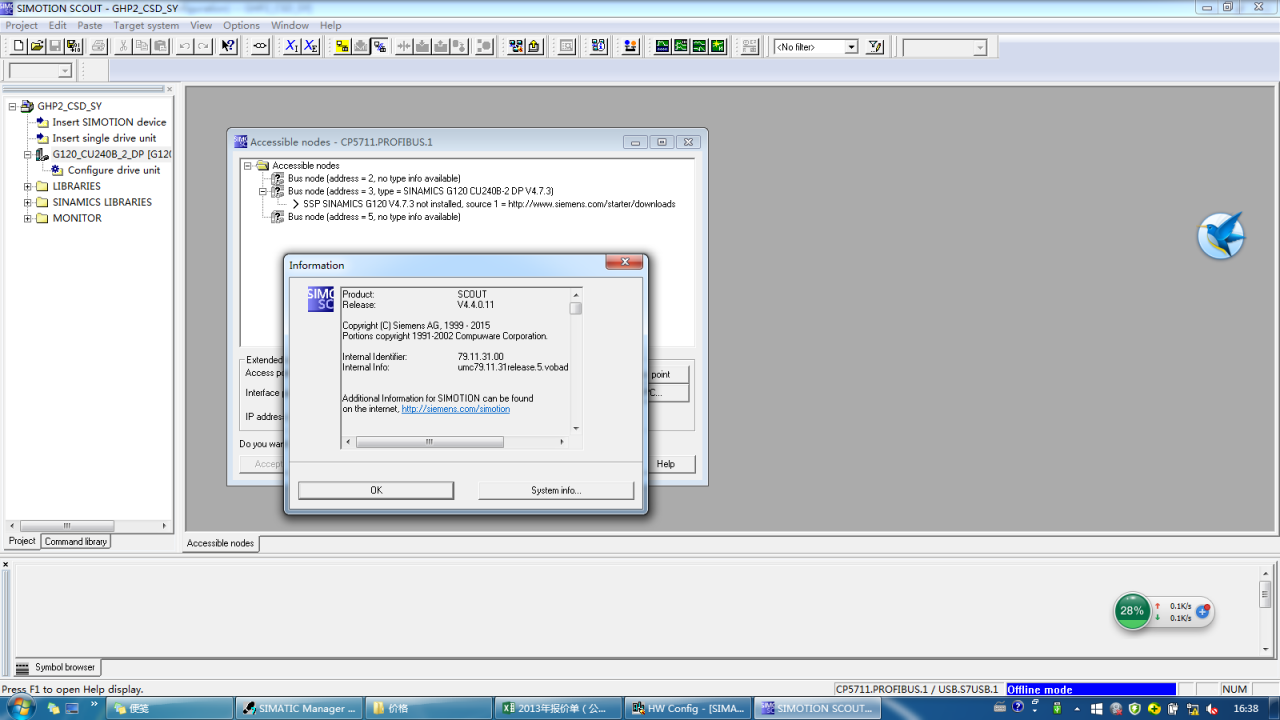Click Help button in Accessible nodes window
This screenshot has width=1280, height=720.
click(x=665, y=464)
